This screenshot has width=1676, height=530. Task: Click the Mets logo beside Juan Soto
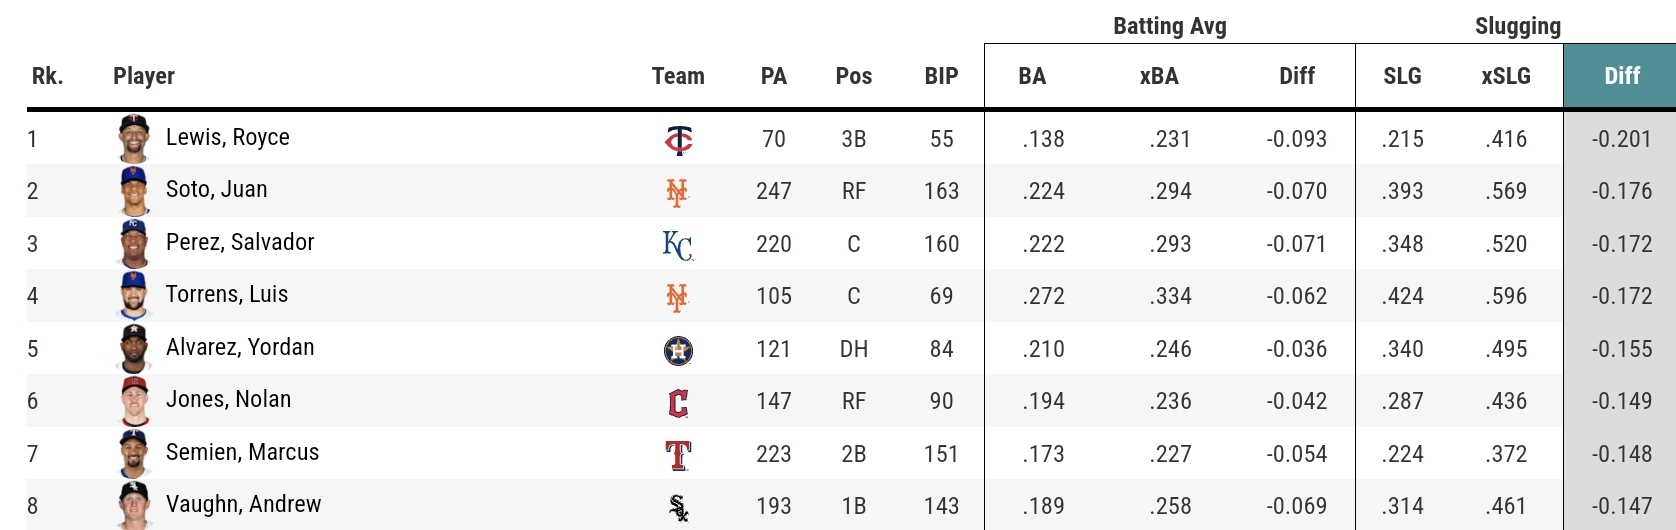[677, 192]
